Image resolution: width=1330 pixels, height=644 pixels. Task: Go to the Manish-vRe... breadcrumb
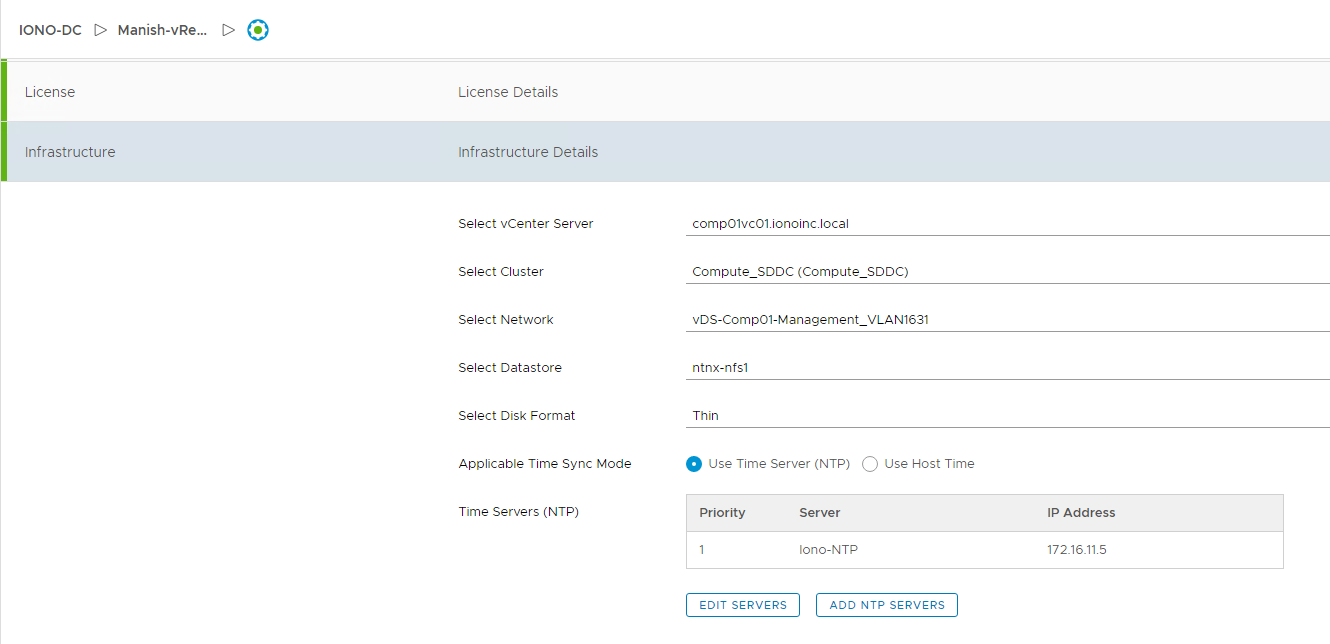click(162, 30)
